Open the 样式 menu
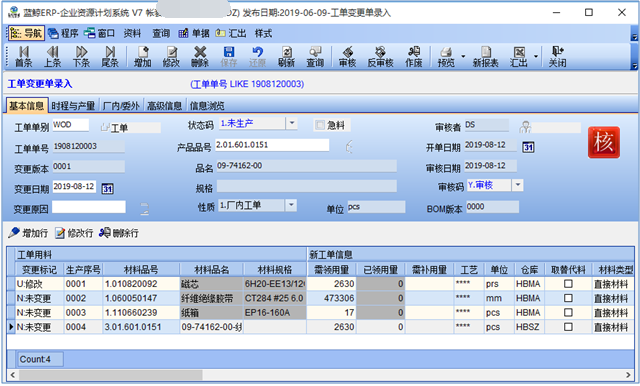Viewport: 640px width, 386px height. pyautogui.click(x=263, y=33)
